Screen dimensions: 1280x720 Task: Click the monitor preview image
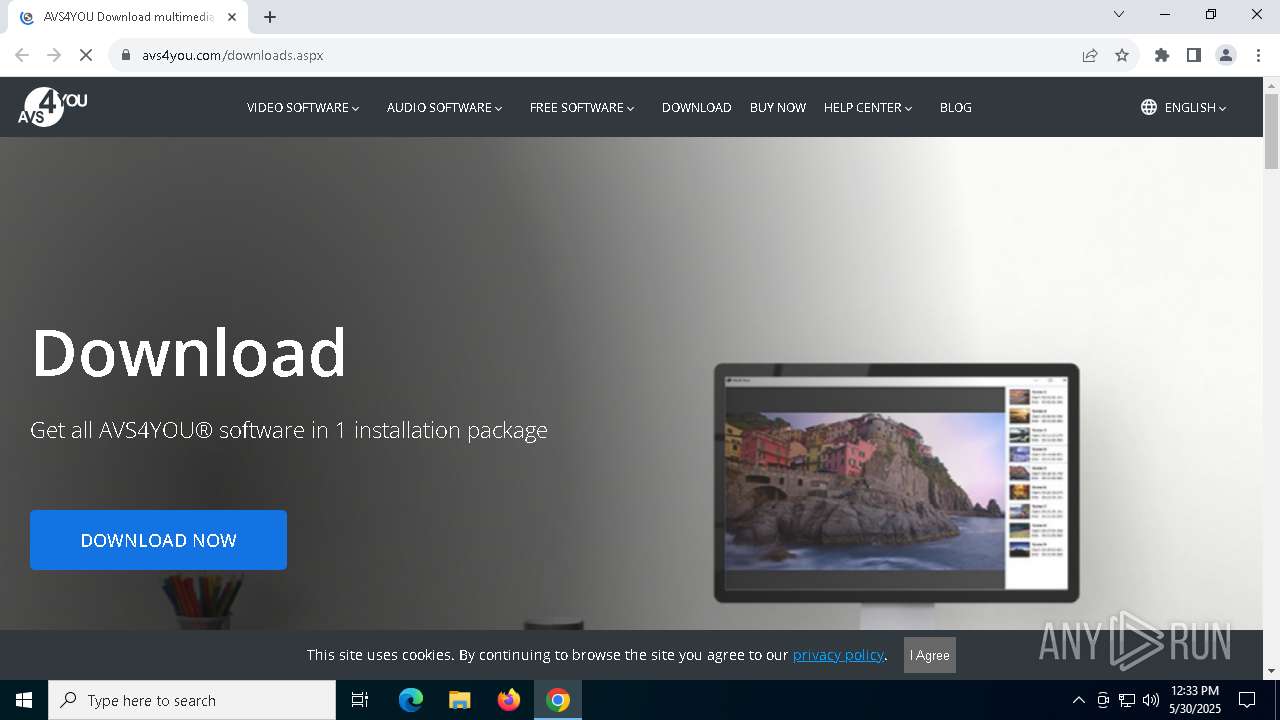pos(896,482)
